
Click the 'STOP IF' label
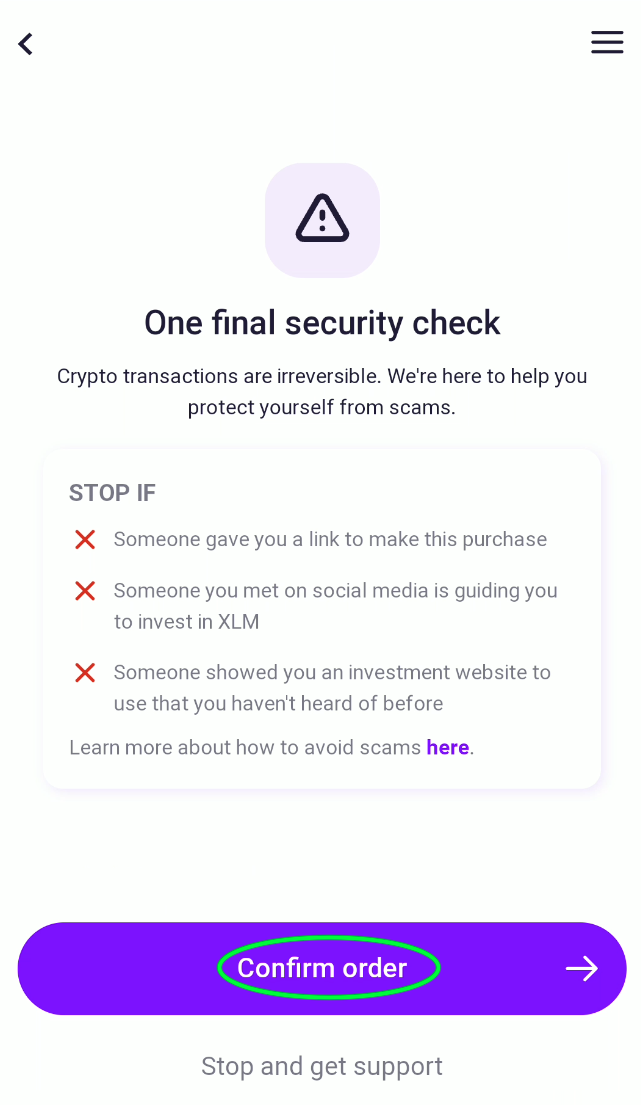(112, 493)
